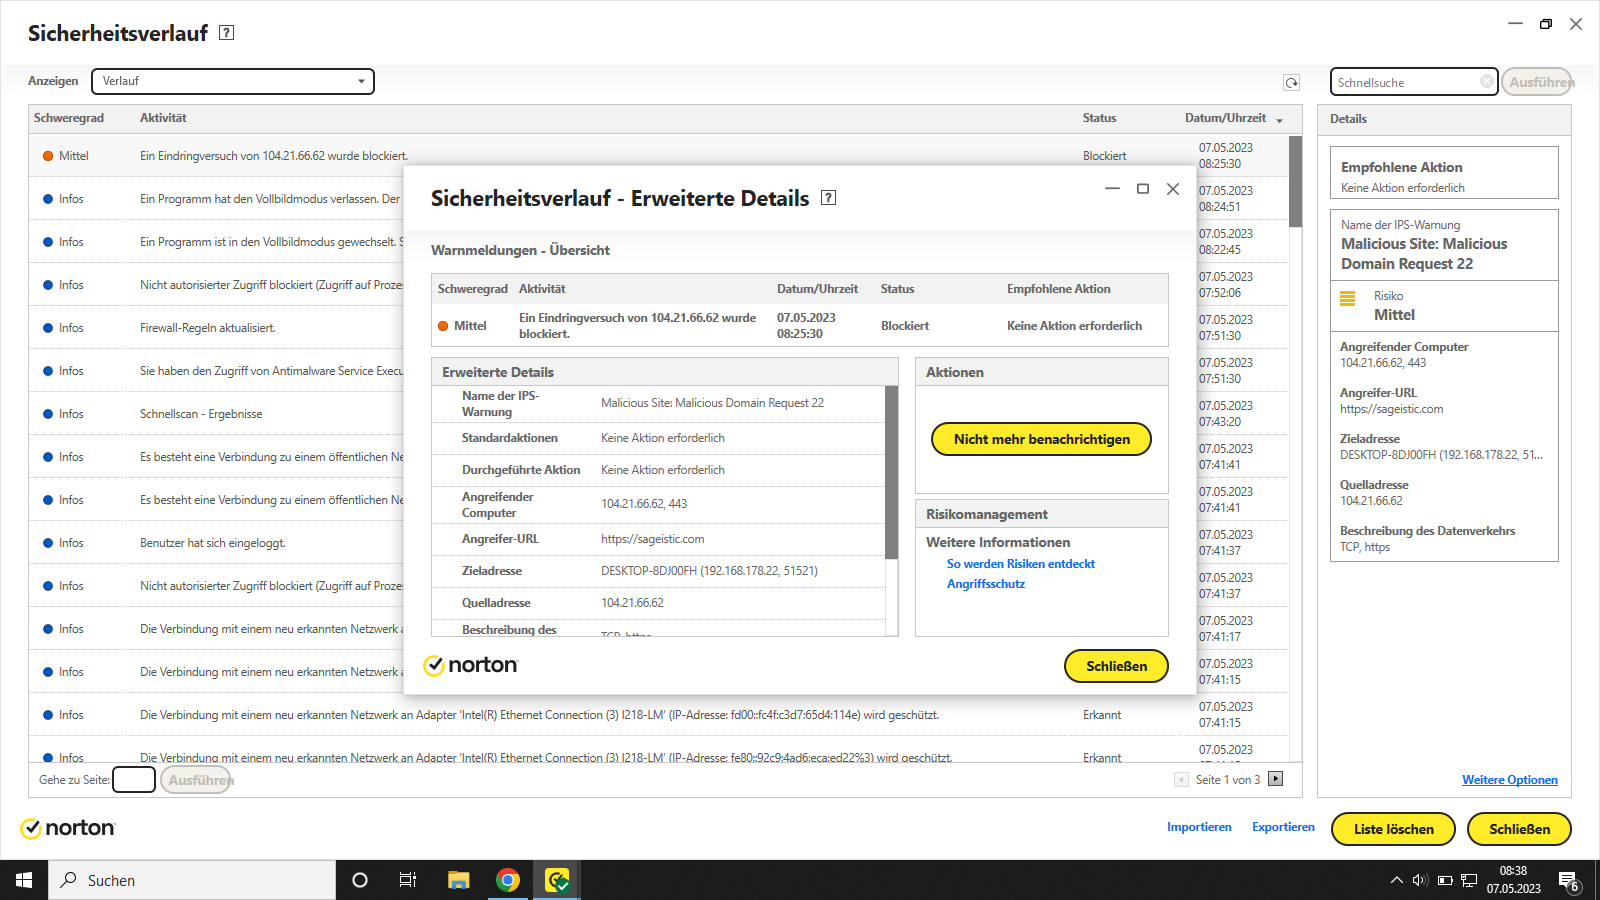Run the quick search with Ausführen
Screen dimensions: 1600x900
coord(1538,82)
